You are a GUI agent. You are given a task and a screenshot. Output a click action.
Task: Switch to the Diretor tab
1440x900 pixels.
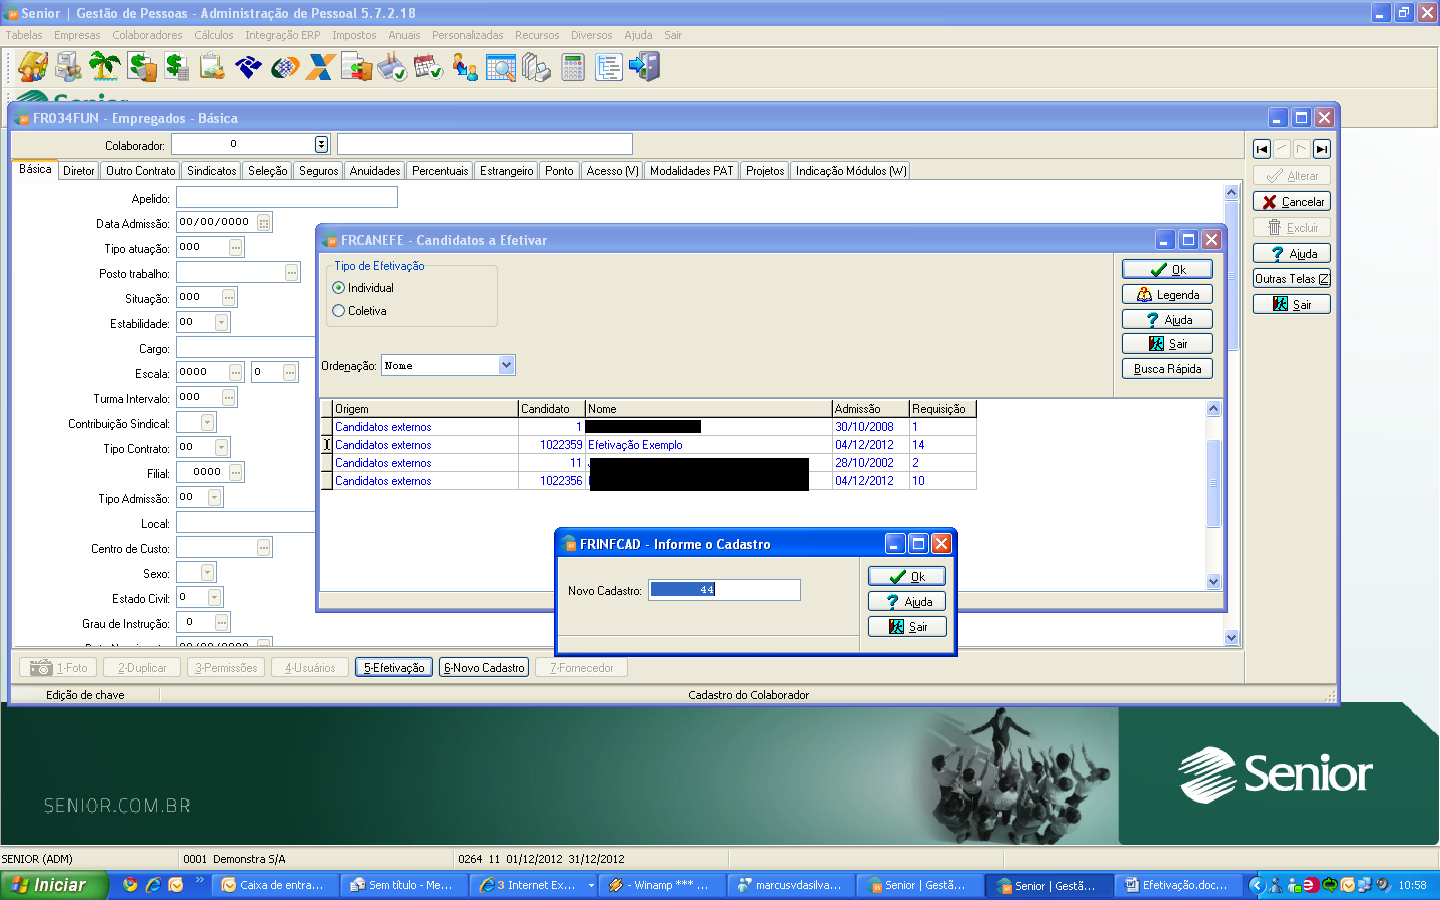point(79,171)
